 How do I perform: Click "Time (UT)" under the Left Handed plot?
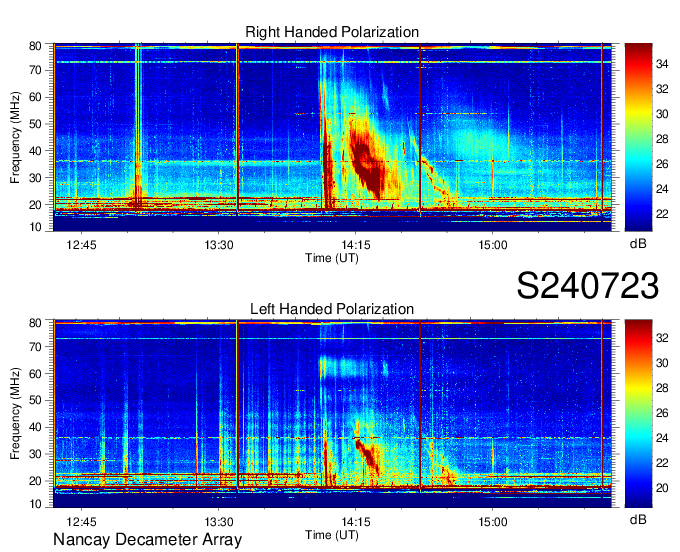pos(332,535)
